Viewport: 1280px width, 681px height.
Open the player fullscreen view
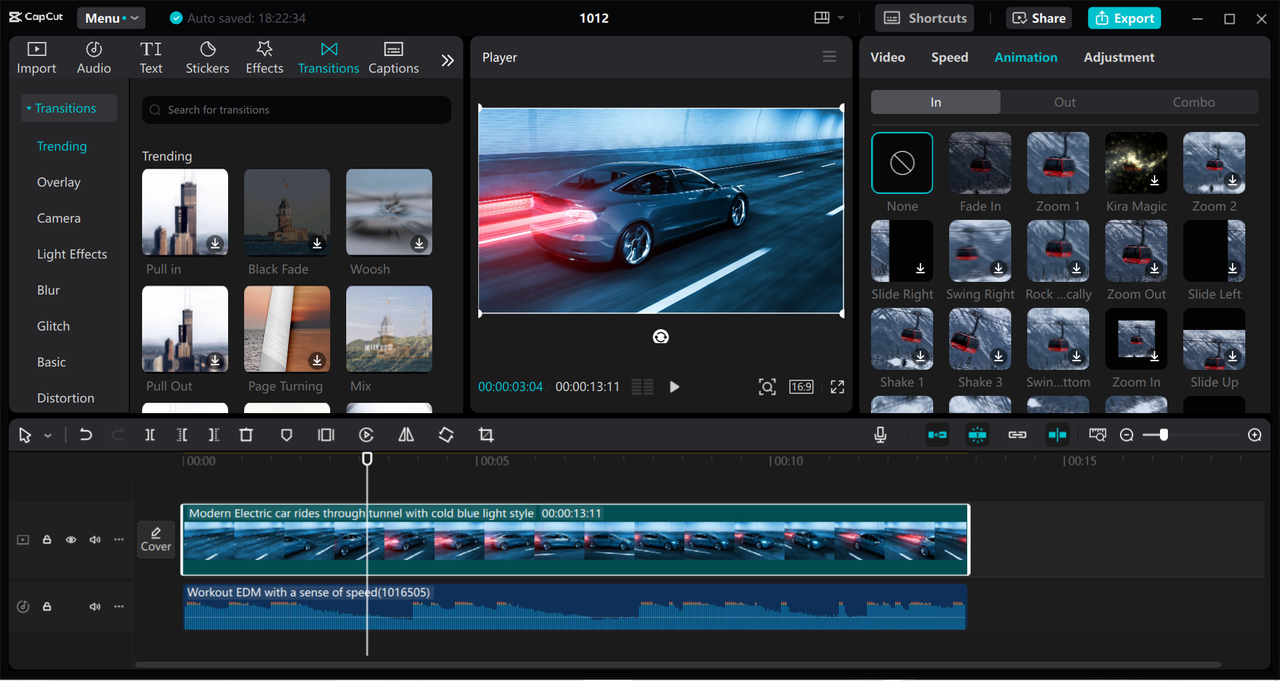click(837, 387)
